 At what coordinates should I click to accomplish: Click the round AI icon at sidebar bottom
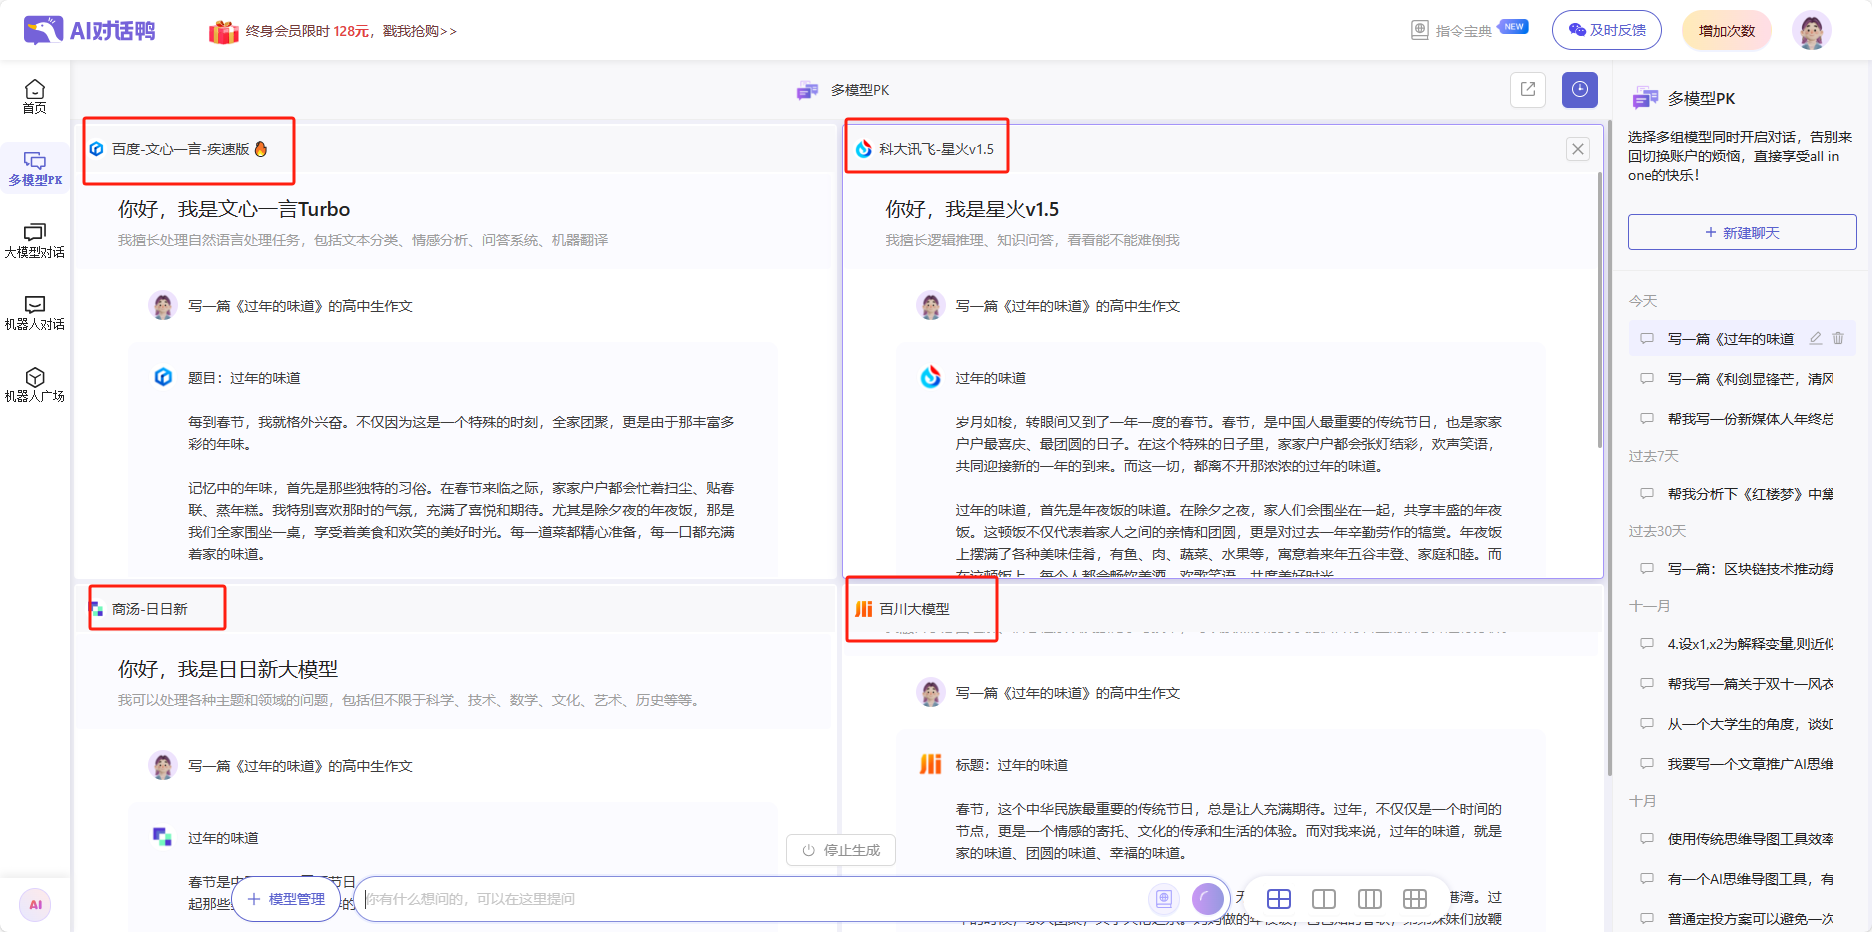(35, 905)
